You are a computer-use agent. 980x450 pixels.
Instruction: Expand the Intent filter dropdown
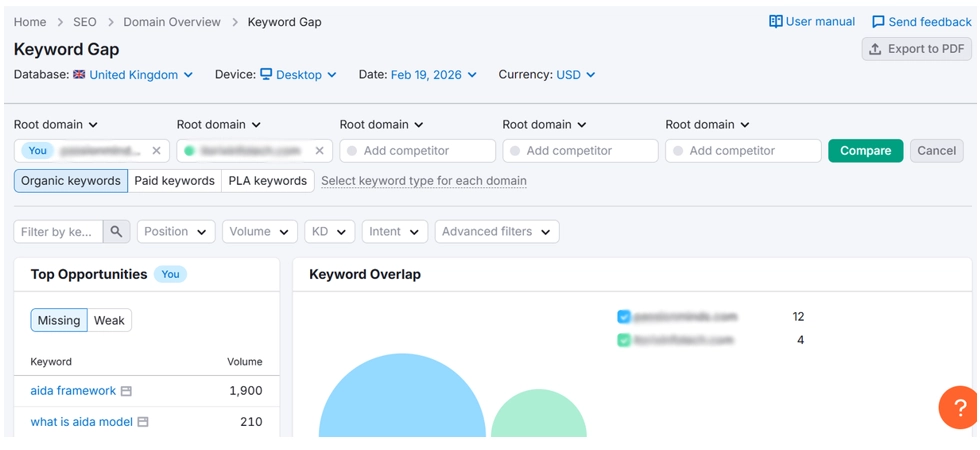[x=395, y=231]
